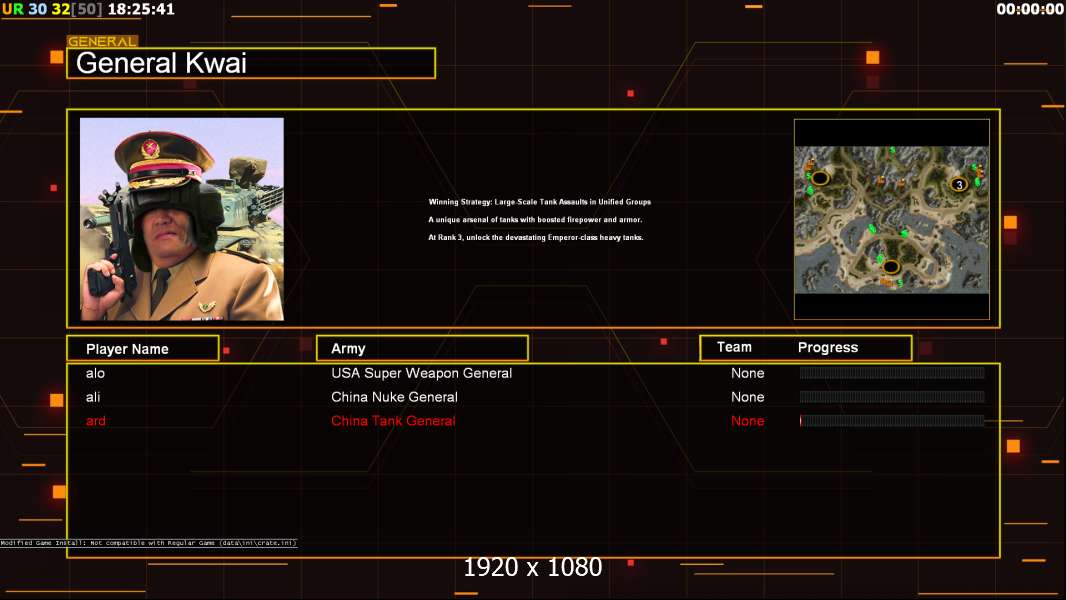Screen dimensions: 1066x600
Task: Click the Emperor-class heavy tanks text line
Action: [536, 238]
